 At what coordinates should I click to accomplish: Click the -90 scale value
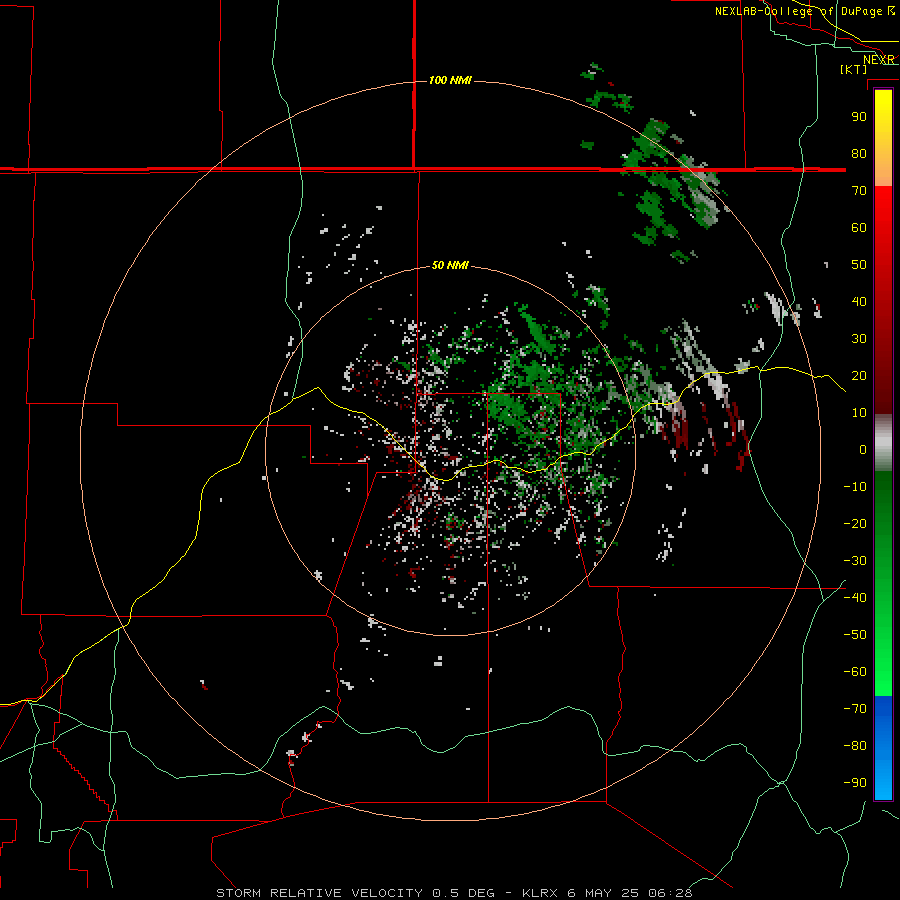(x=855, y=783)
